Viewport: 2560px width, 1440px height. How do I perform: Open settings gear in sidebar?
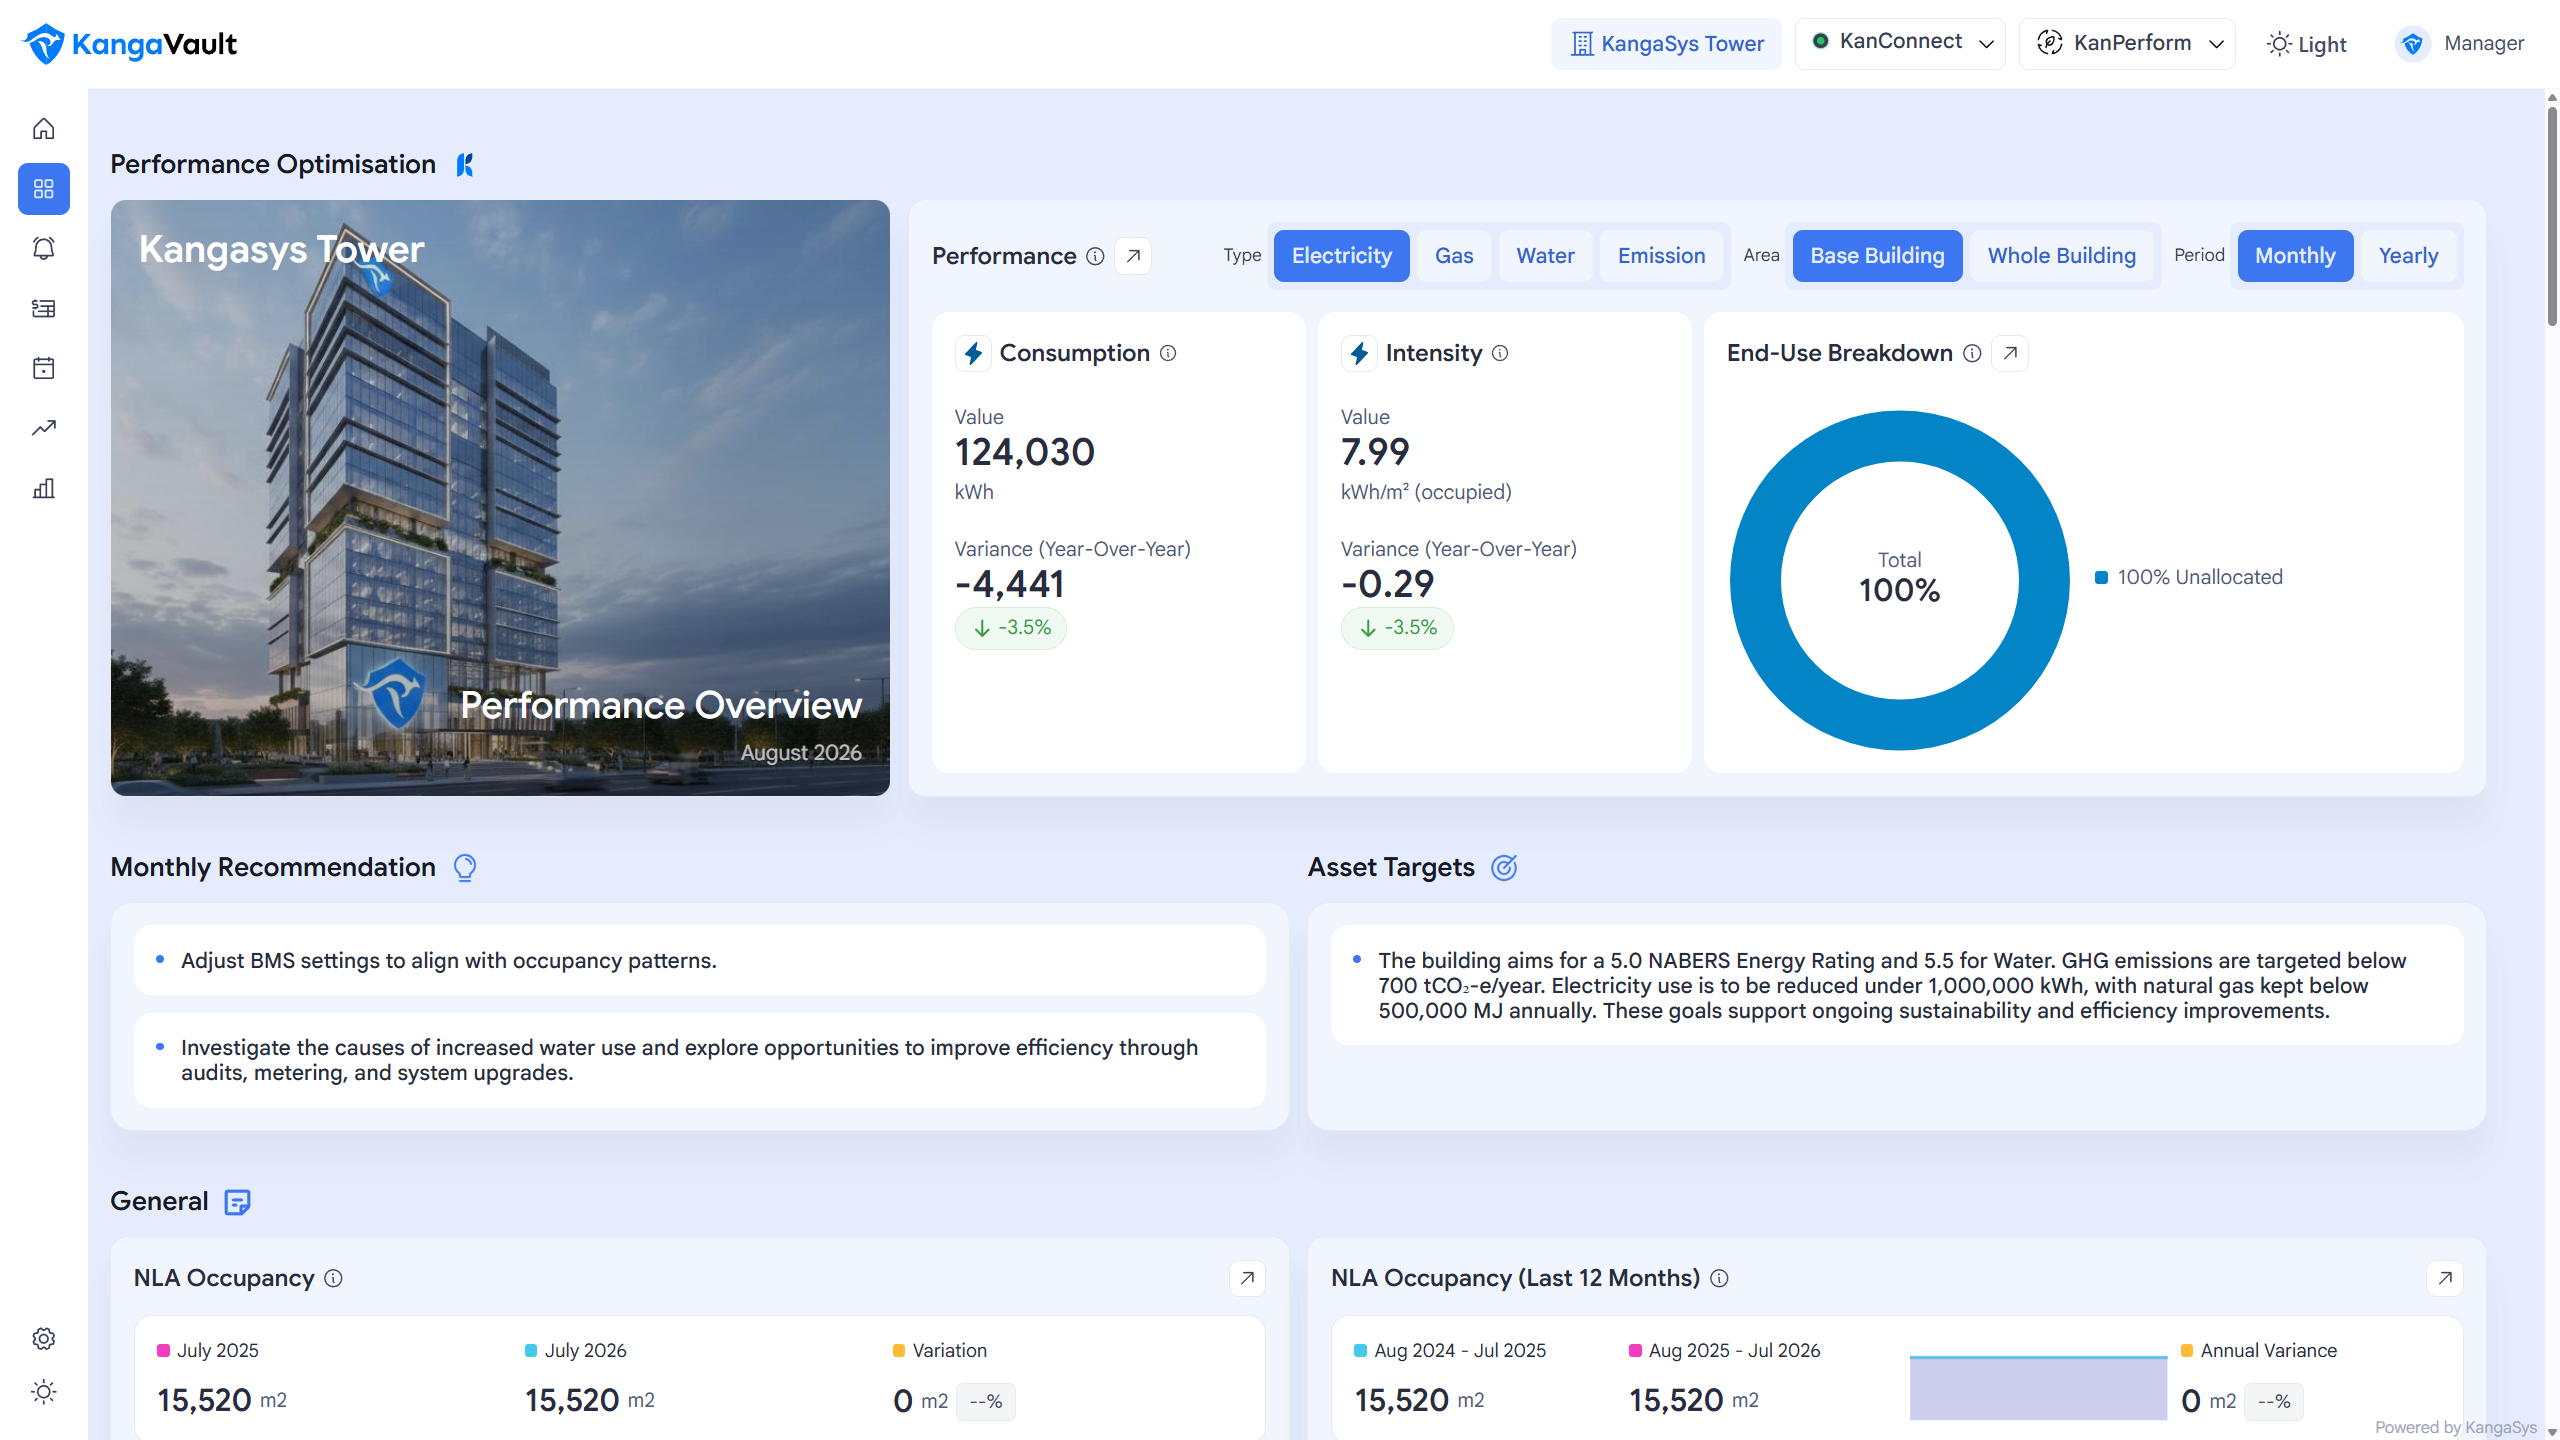click(43, 1338)
